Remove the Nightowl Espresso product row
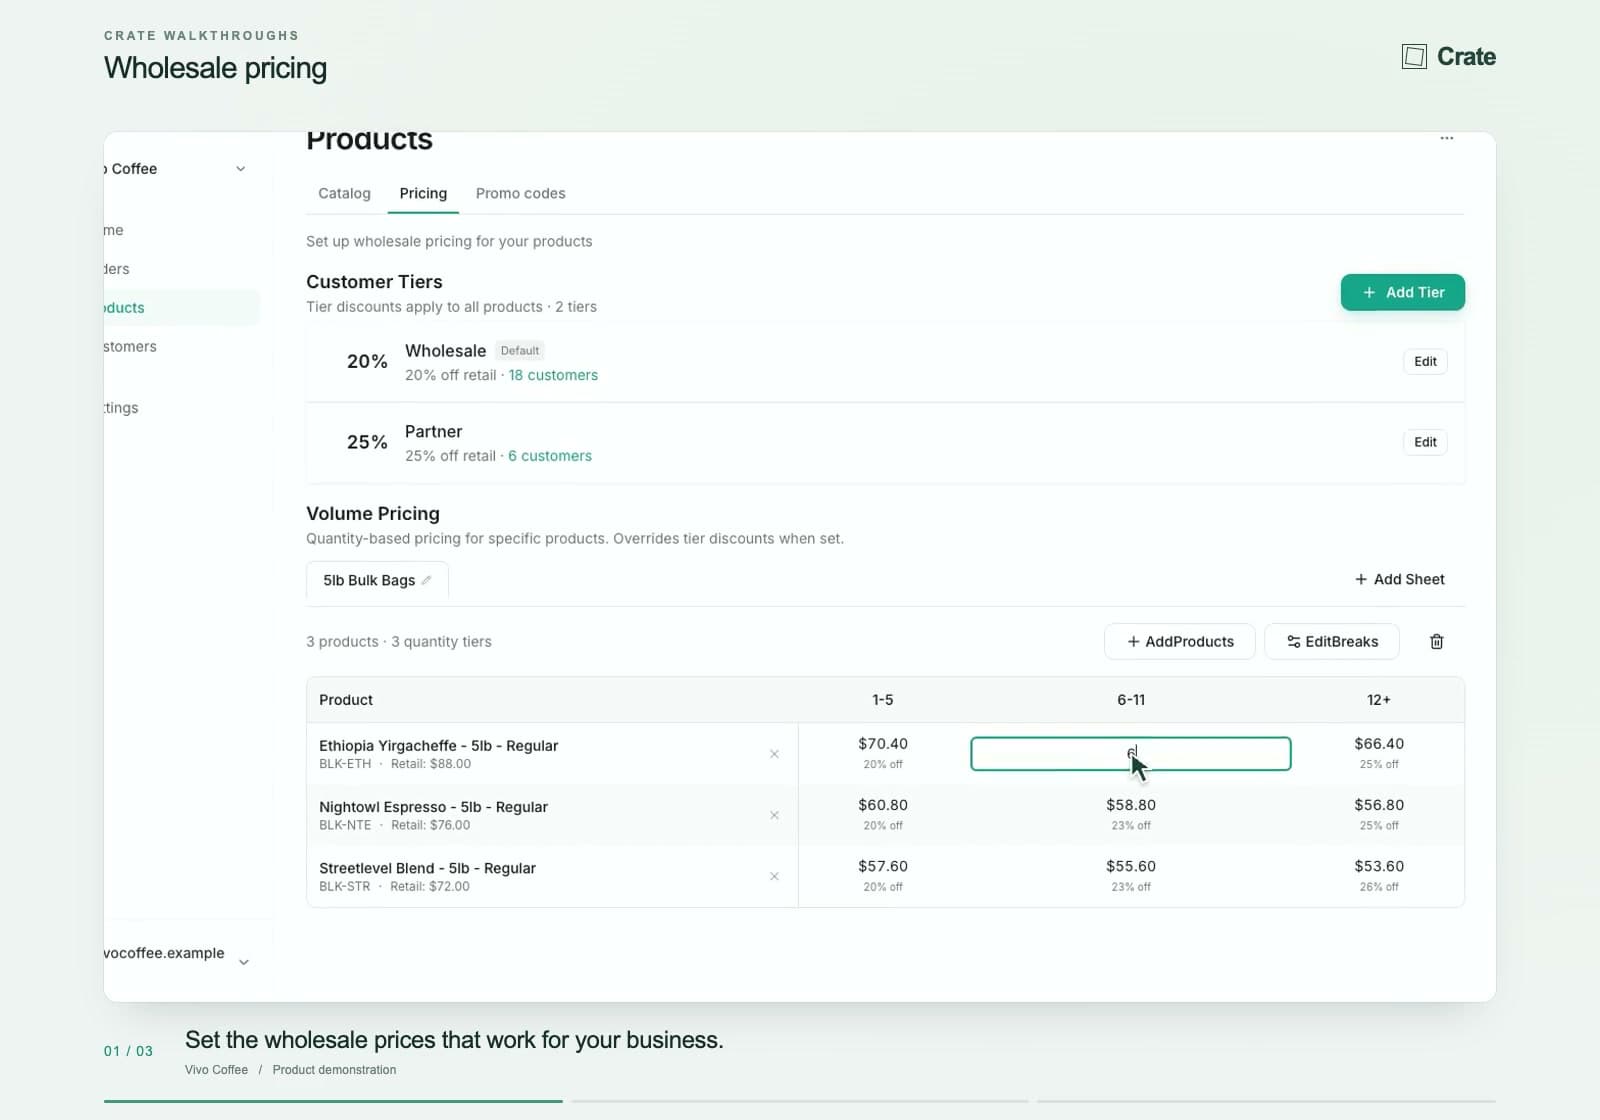Viewport: 1600px width, 1120px height. [774, 815]
